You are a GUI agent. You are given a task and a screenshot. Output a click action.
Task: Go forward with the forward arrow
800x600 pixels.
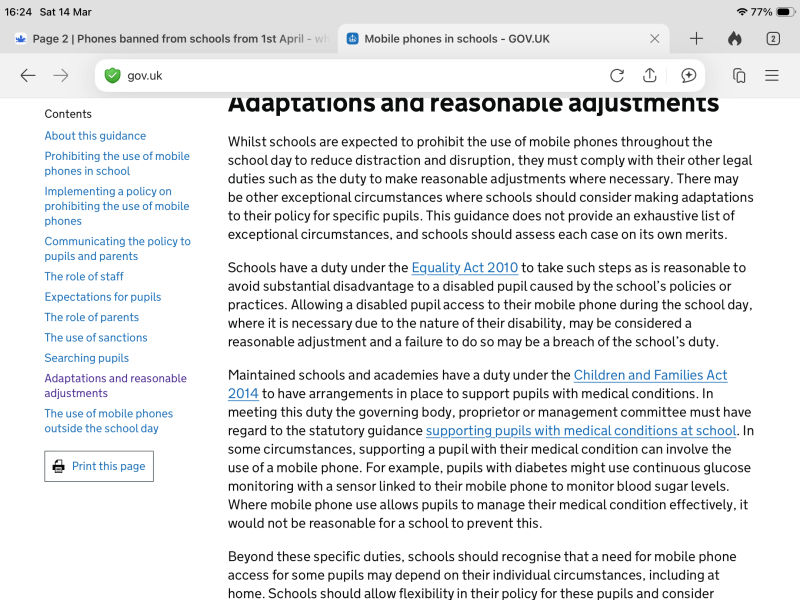coord(61,76)
